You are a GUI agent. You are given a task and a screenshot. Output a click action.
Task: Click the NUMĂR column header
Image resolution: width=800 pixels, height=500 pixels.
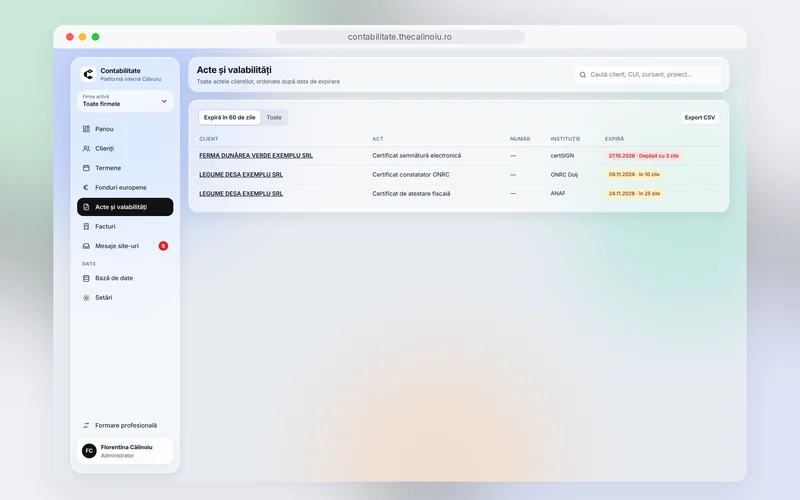pyautogui.click(x=520, y=139)
